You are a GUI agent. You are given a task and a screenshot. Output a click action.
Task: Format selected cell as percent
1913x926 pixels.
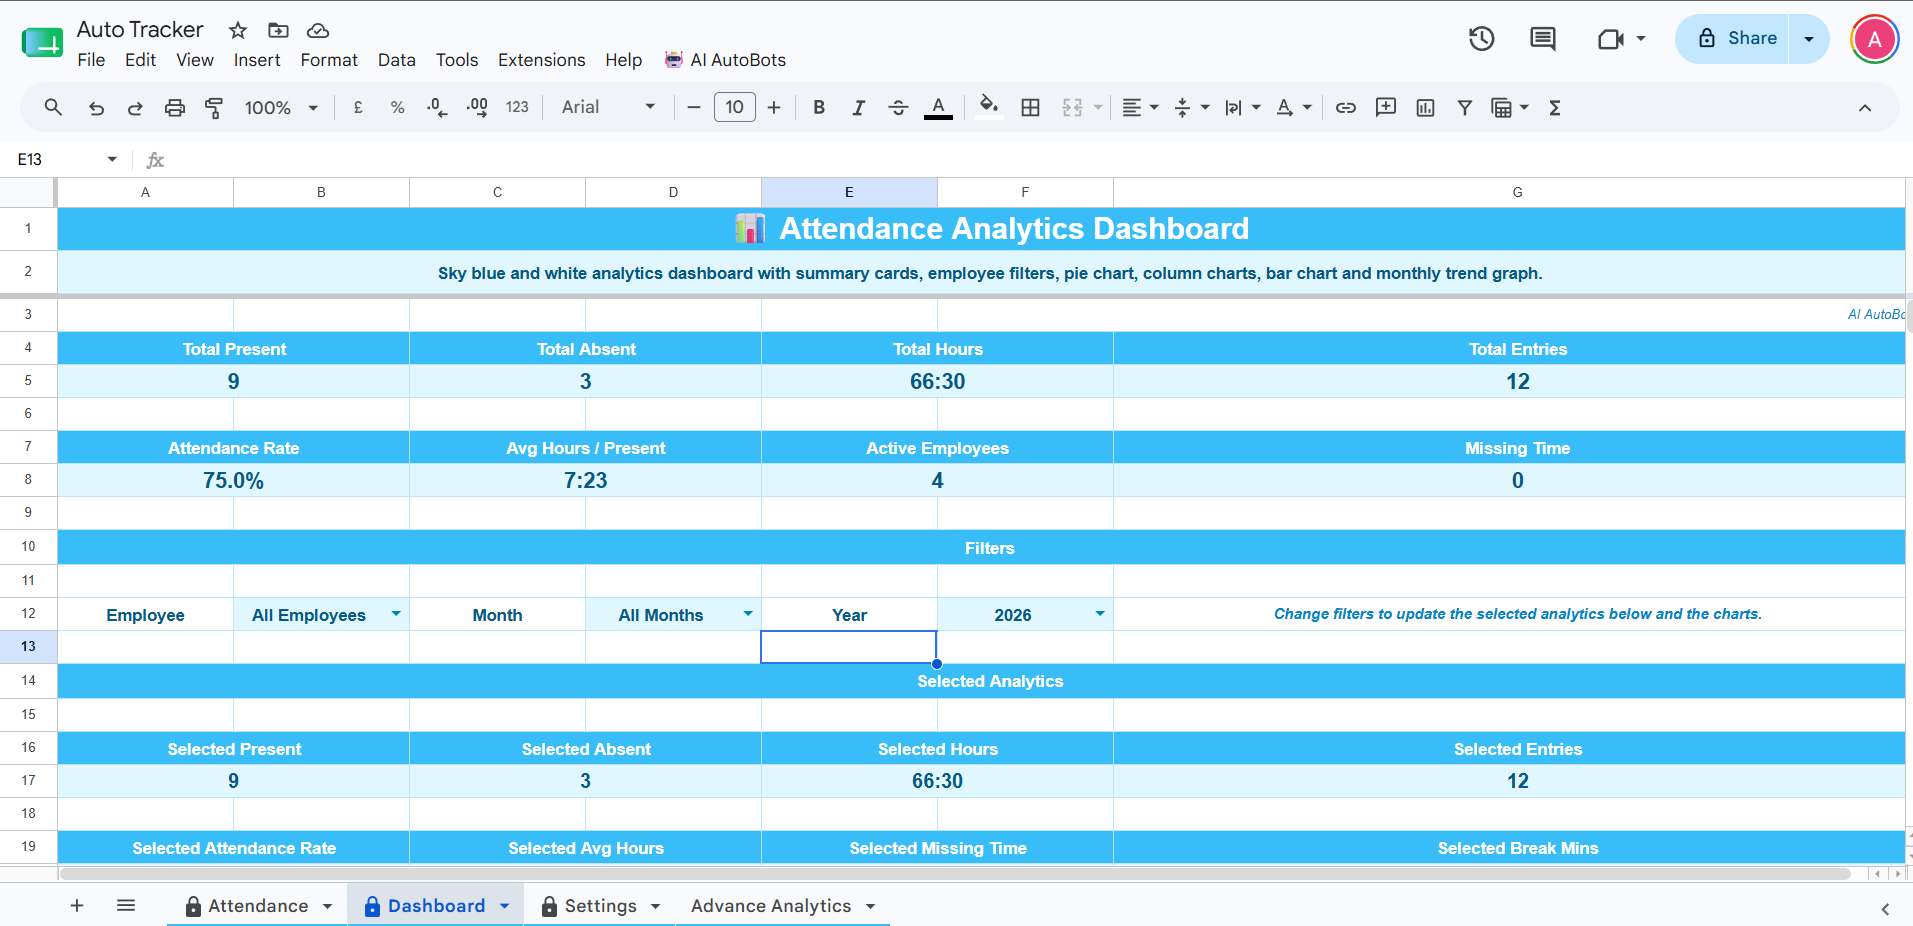click(397, 107)
